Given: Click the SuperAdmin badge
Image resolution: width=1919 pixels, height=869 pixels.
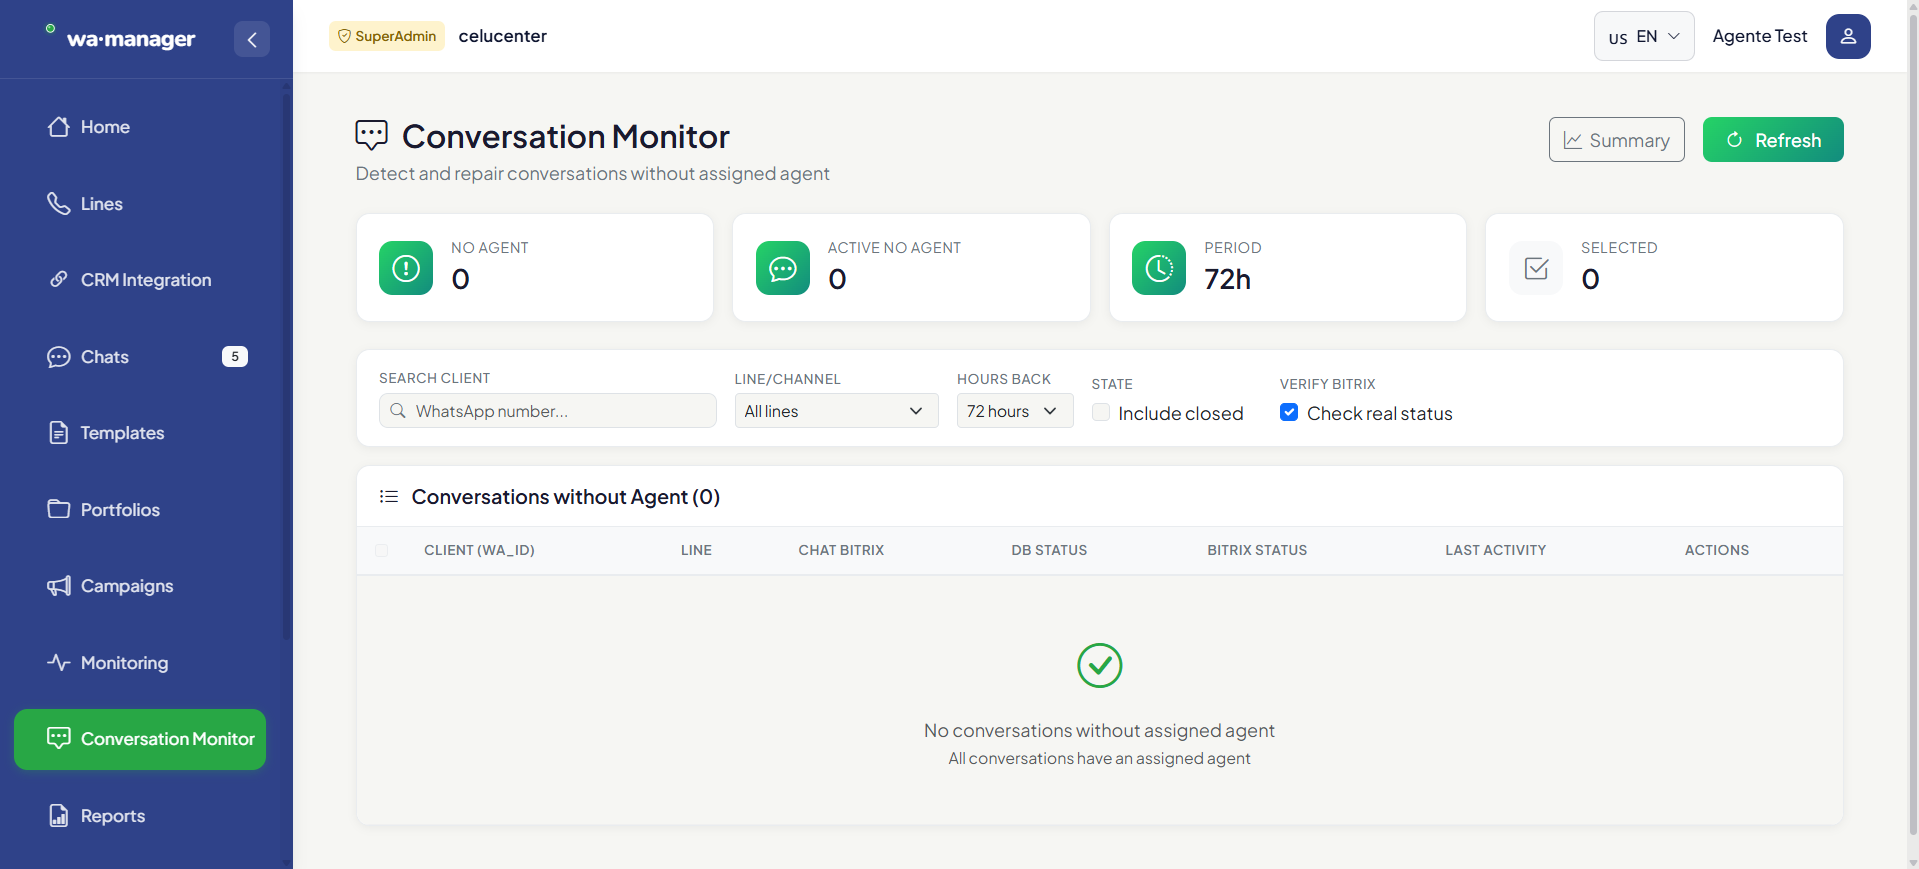Looking at the screenshot, I should tap(387, 36).
